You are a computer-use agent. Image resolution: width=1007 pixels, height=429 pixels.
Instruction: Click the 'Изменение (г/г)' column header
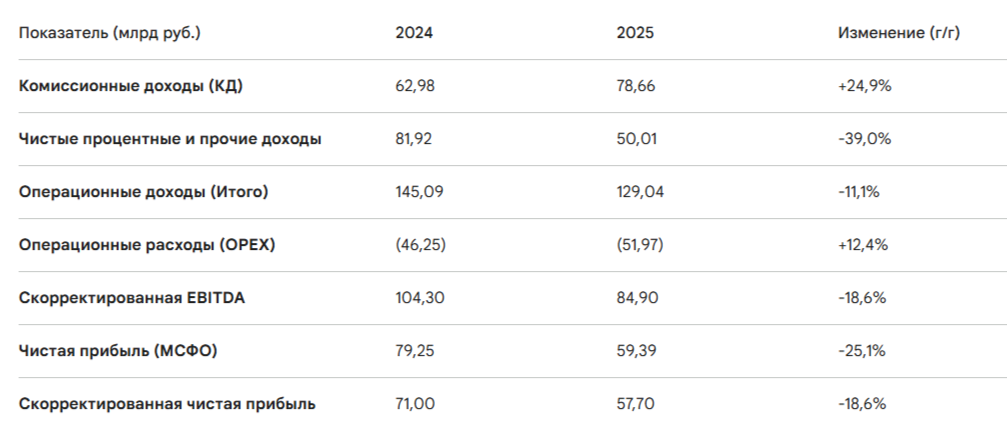(x=898, y=33)
